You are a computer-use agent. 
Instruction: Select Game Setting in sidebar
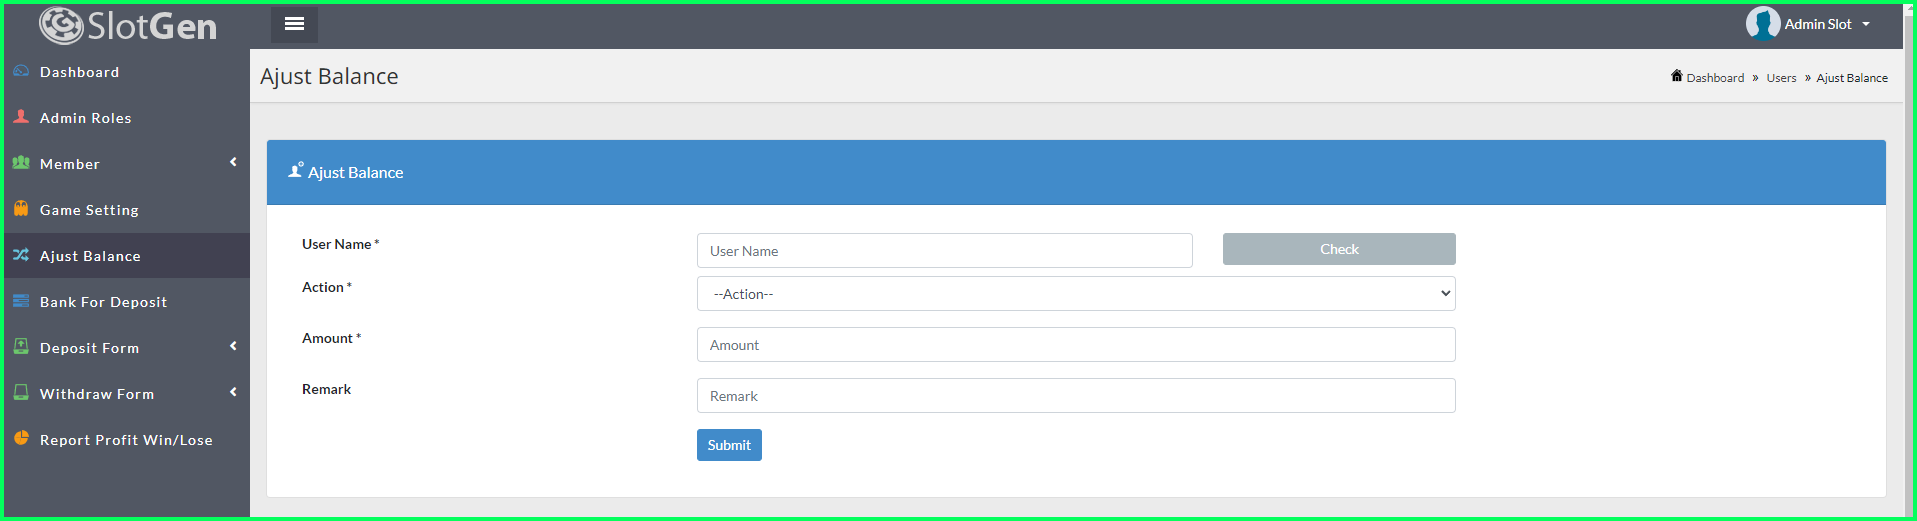[127, 210]
